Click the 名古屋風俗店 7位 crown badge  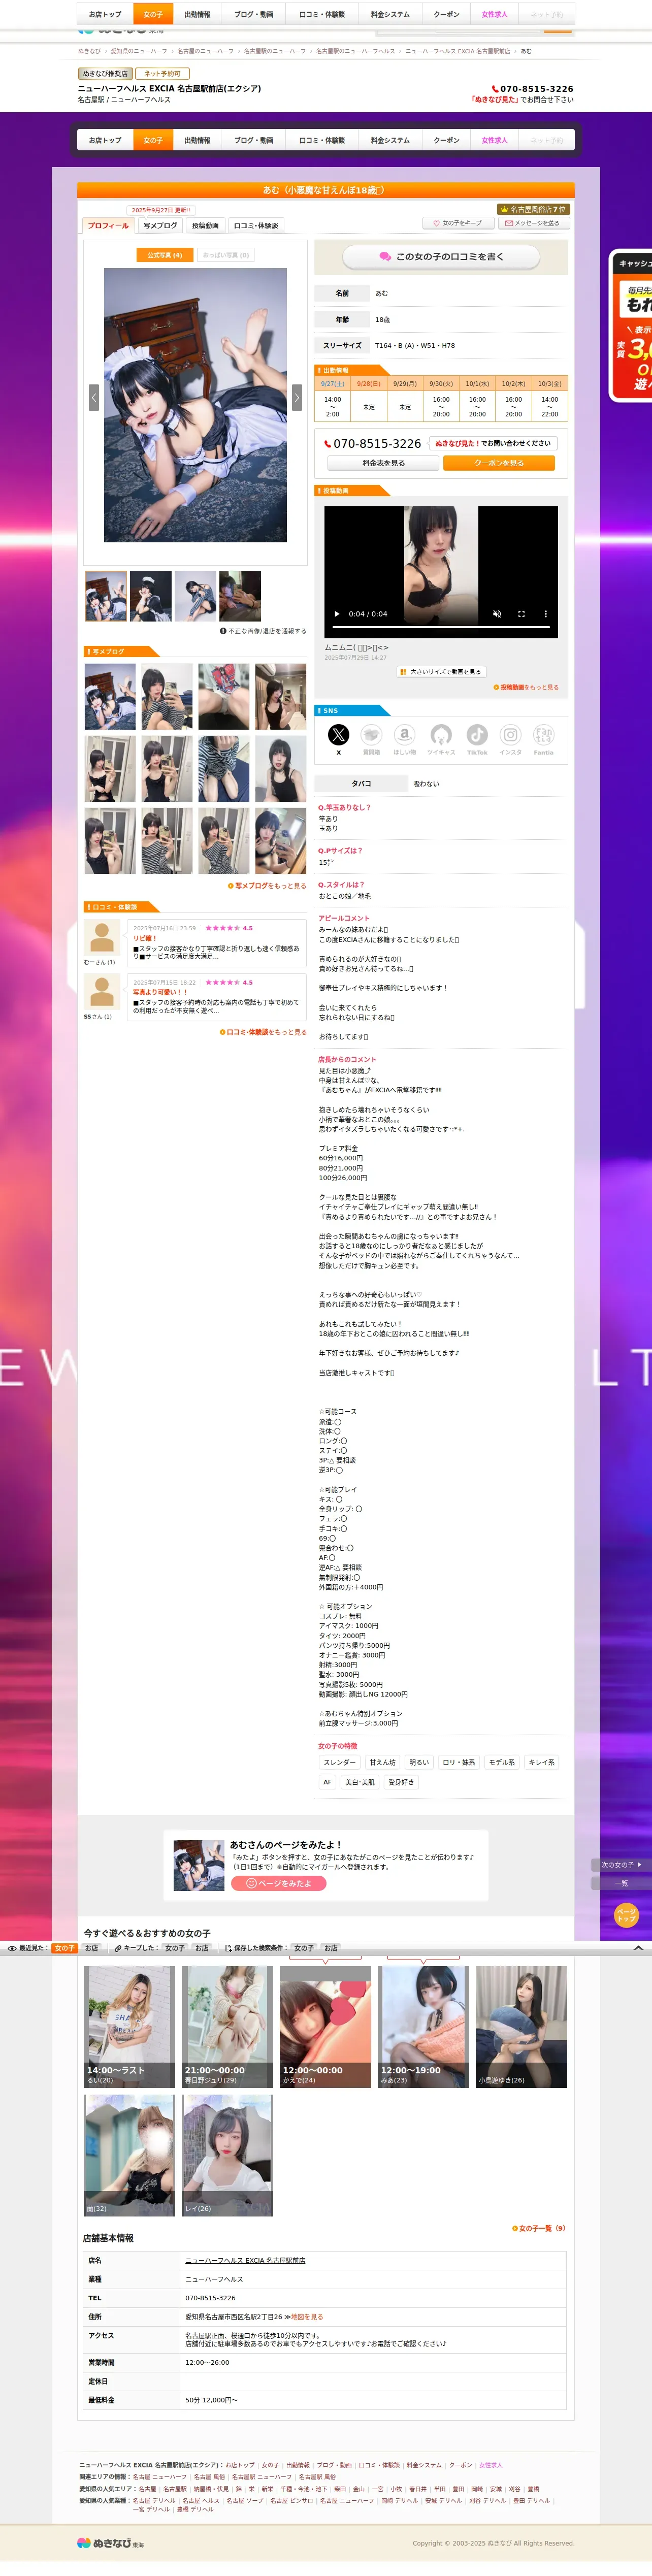click(533, 209)
